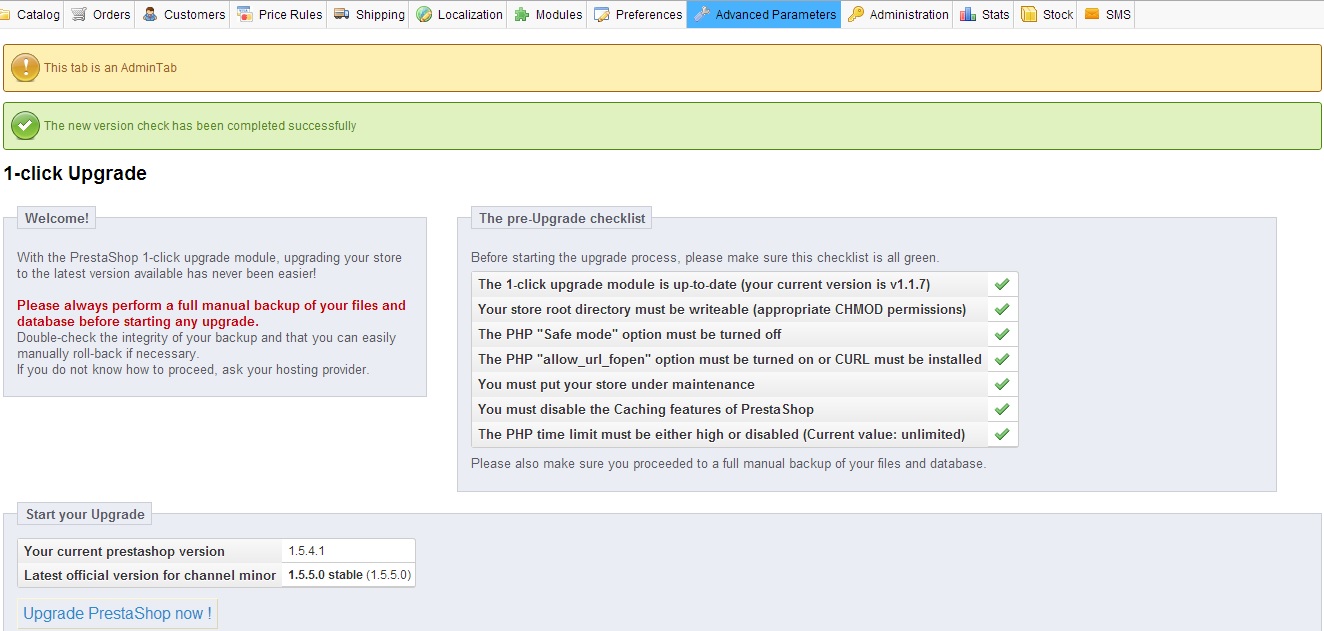This screenshot has height=631, width=1324.
Task: Click You must put your store under maintenance
Action: tap(616, 384)
